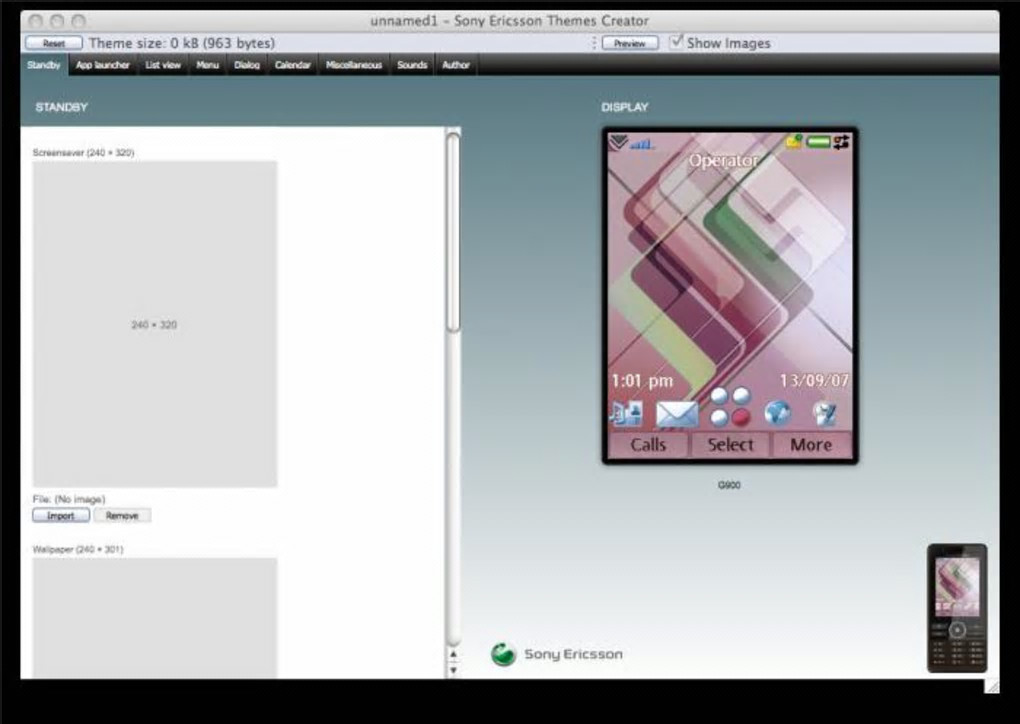Screen dimensions: 1020x724
Task: Click the scrollbar down arrow
Action: tap(453, 669)
